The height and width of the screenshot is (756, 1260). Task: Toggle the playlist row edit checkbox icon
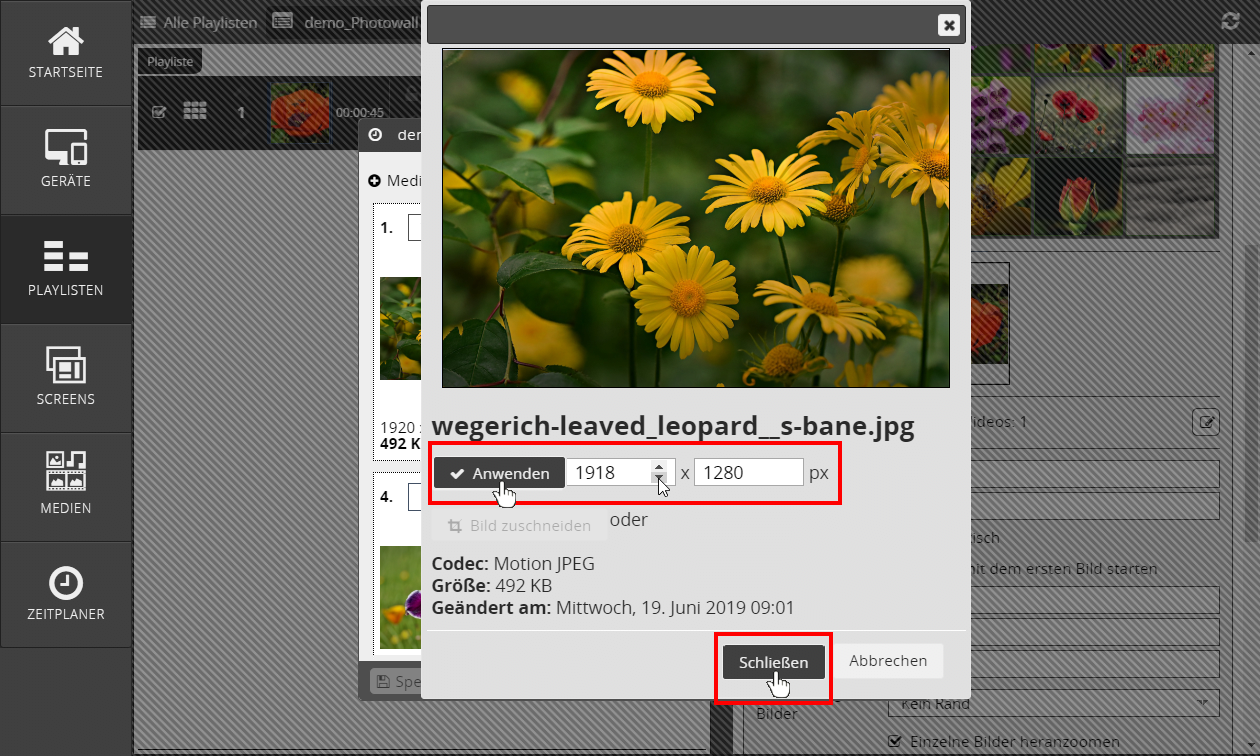pos(158,112)
